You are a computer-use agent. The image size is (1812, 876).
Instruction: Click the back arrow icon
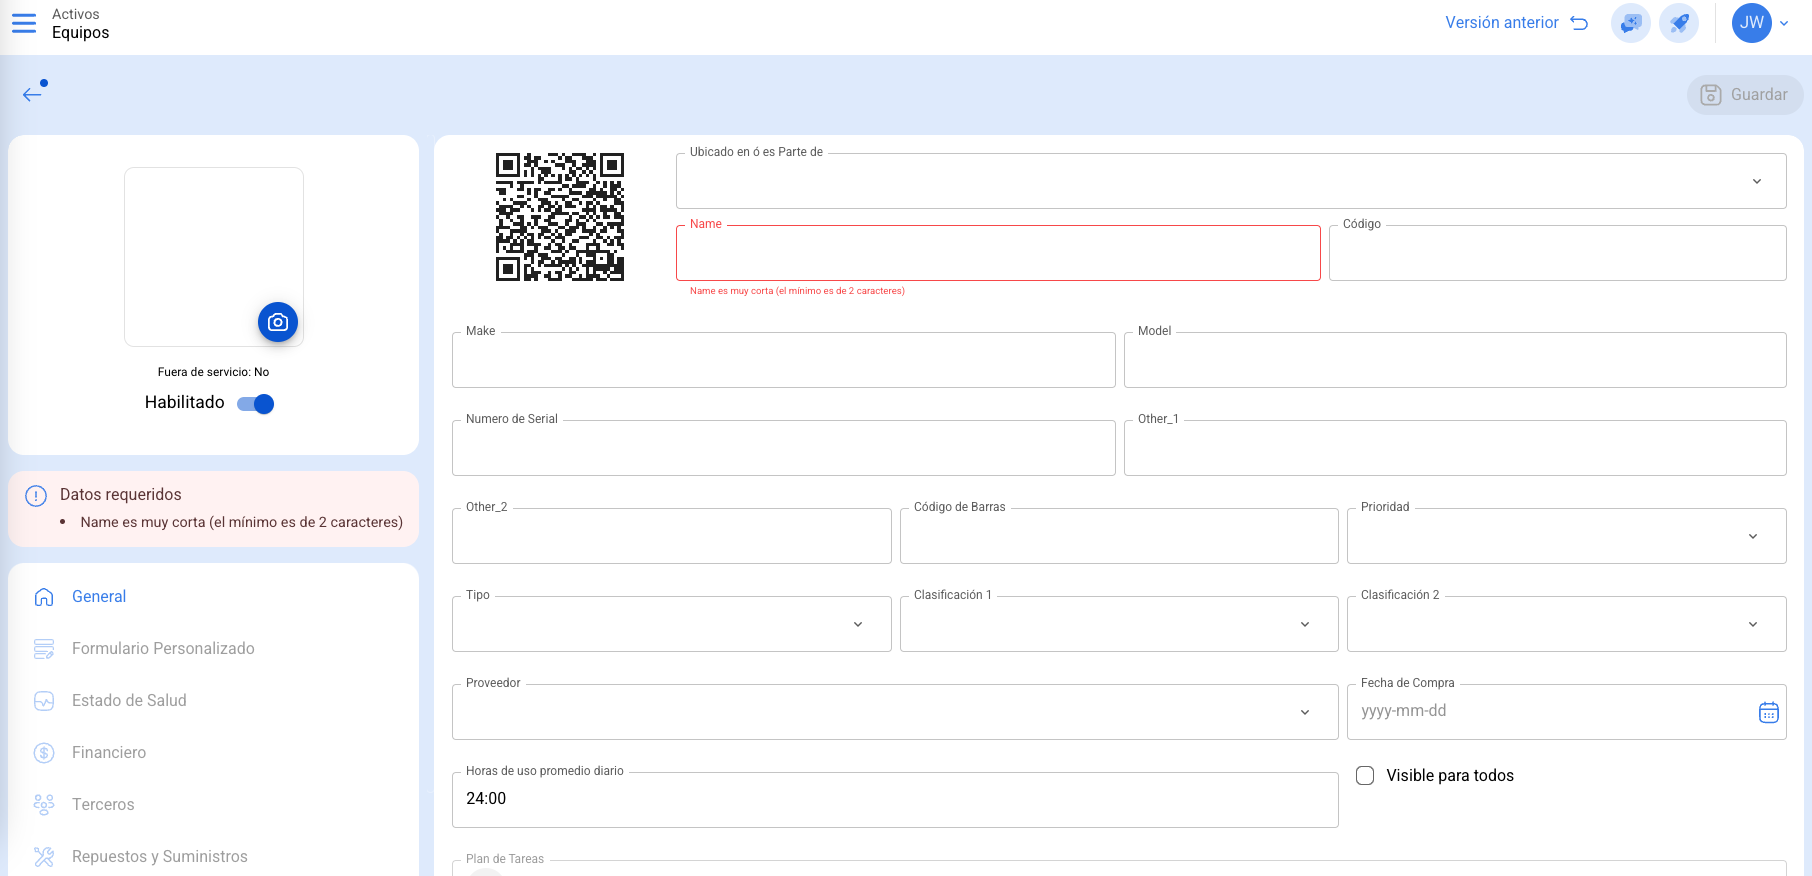pyautogui.click(x=33, y=94)
